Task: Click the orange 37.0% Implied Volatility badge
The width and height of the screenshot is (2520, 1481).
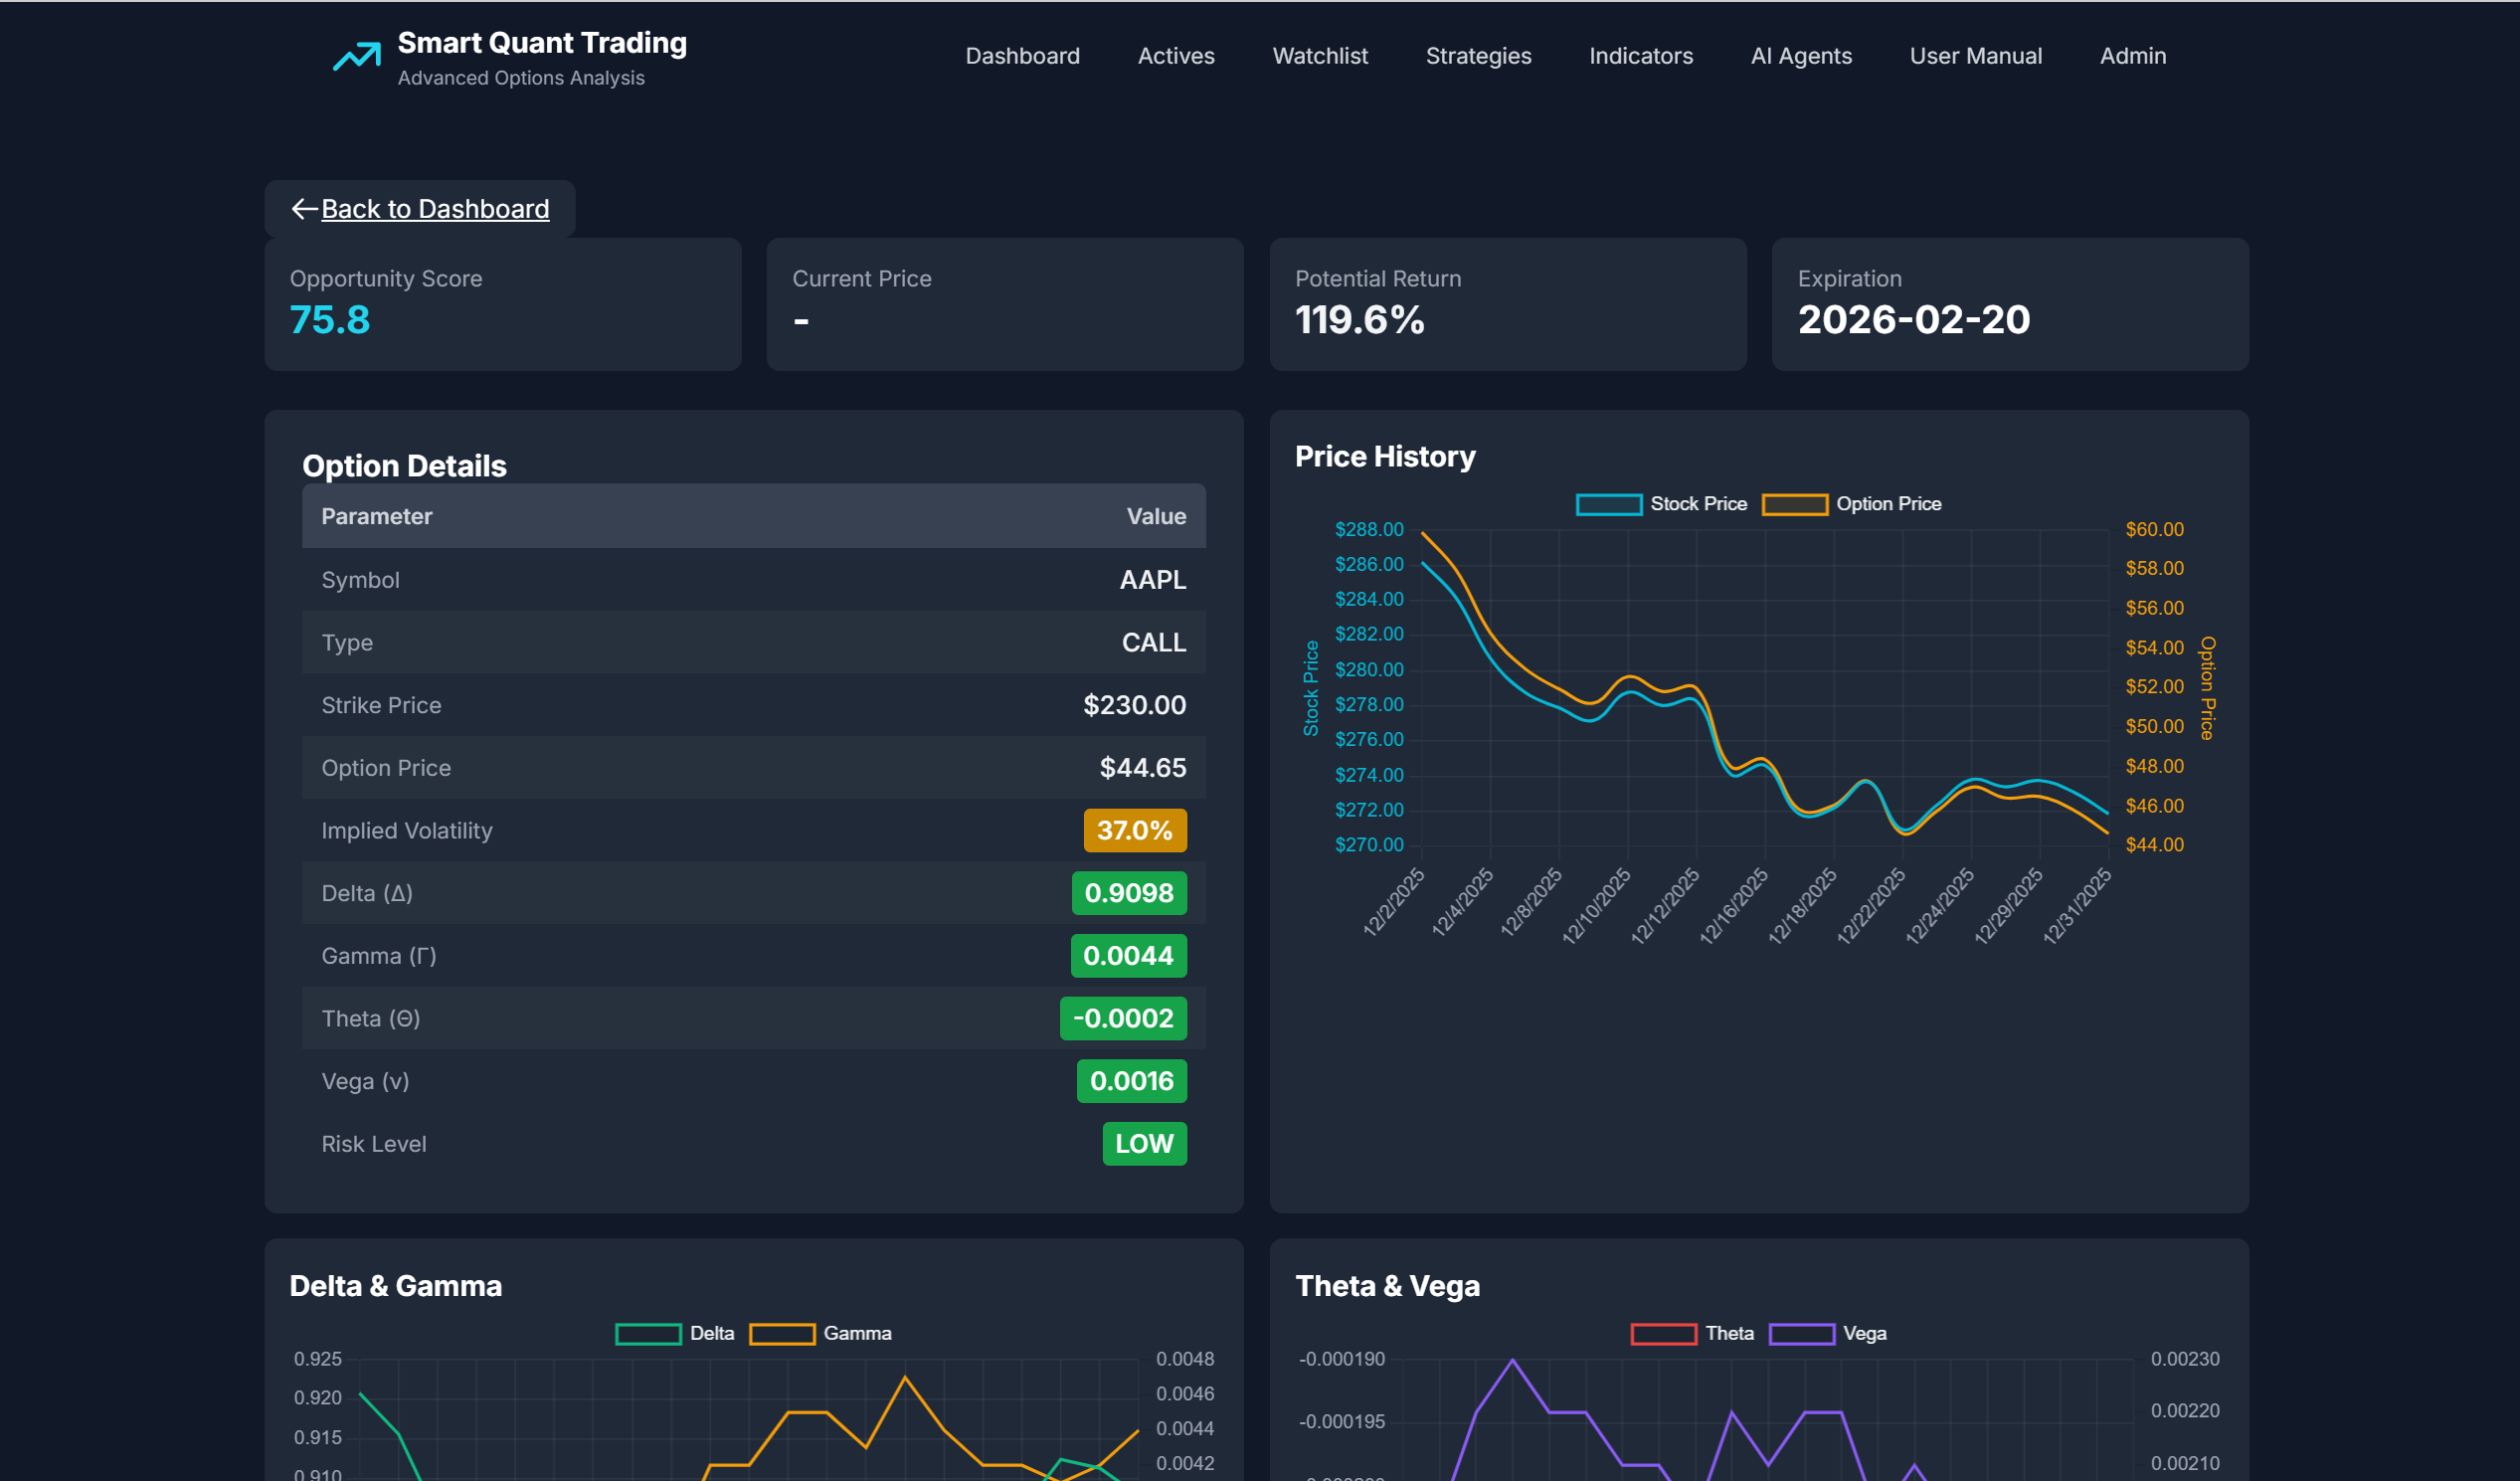Action: [1134, 830]
